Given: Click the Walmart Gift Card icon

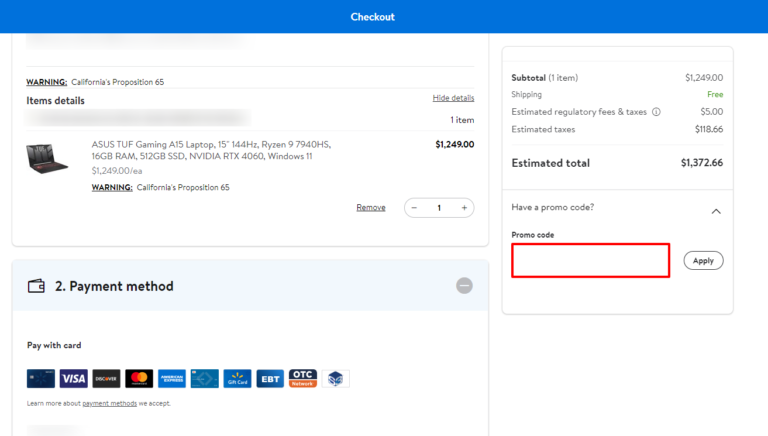Looking at the screenshot, I should (238, 379).
